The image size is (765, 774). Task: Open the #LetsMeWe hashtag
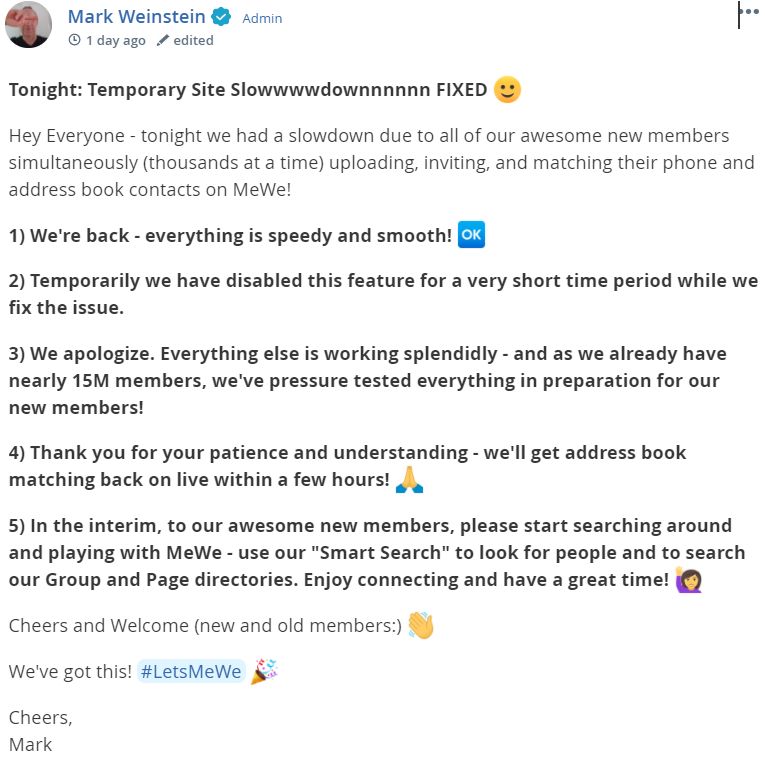pos(191,672)
